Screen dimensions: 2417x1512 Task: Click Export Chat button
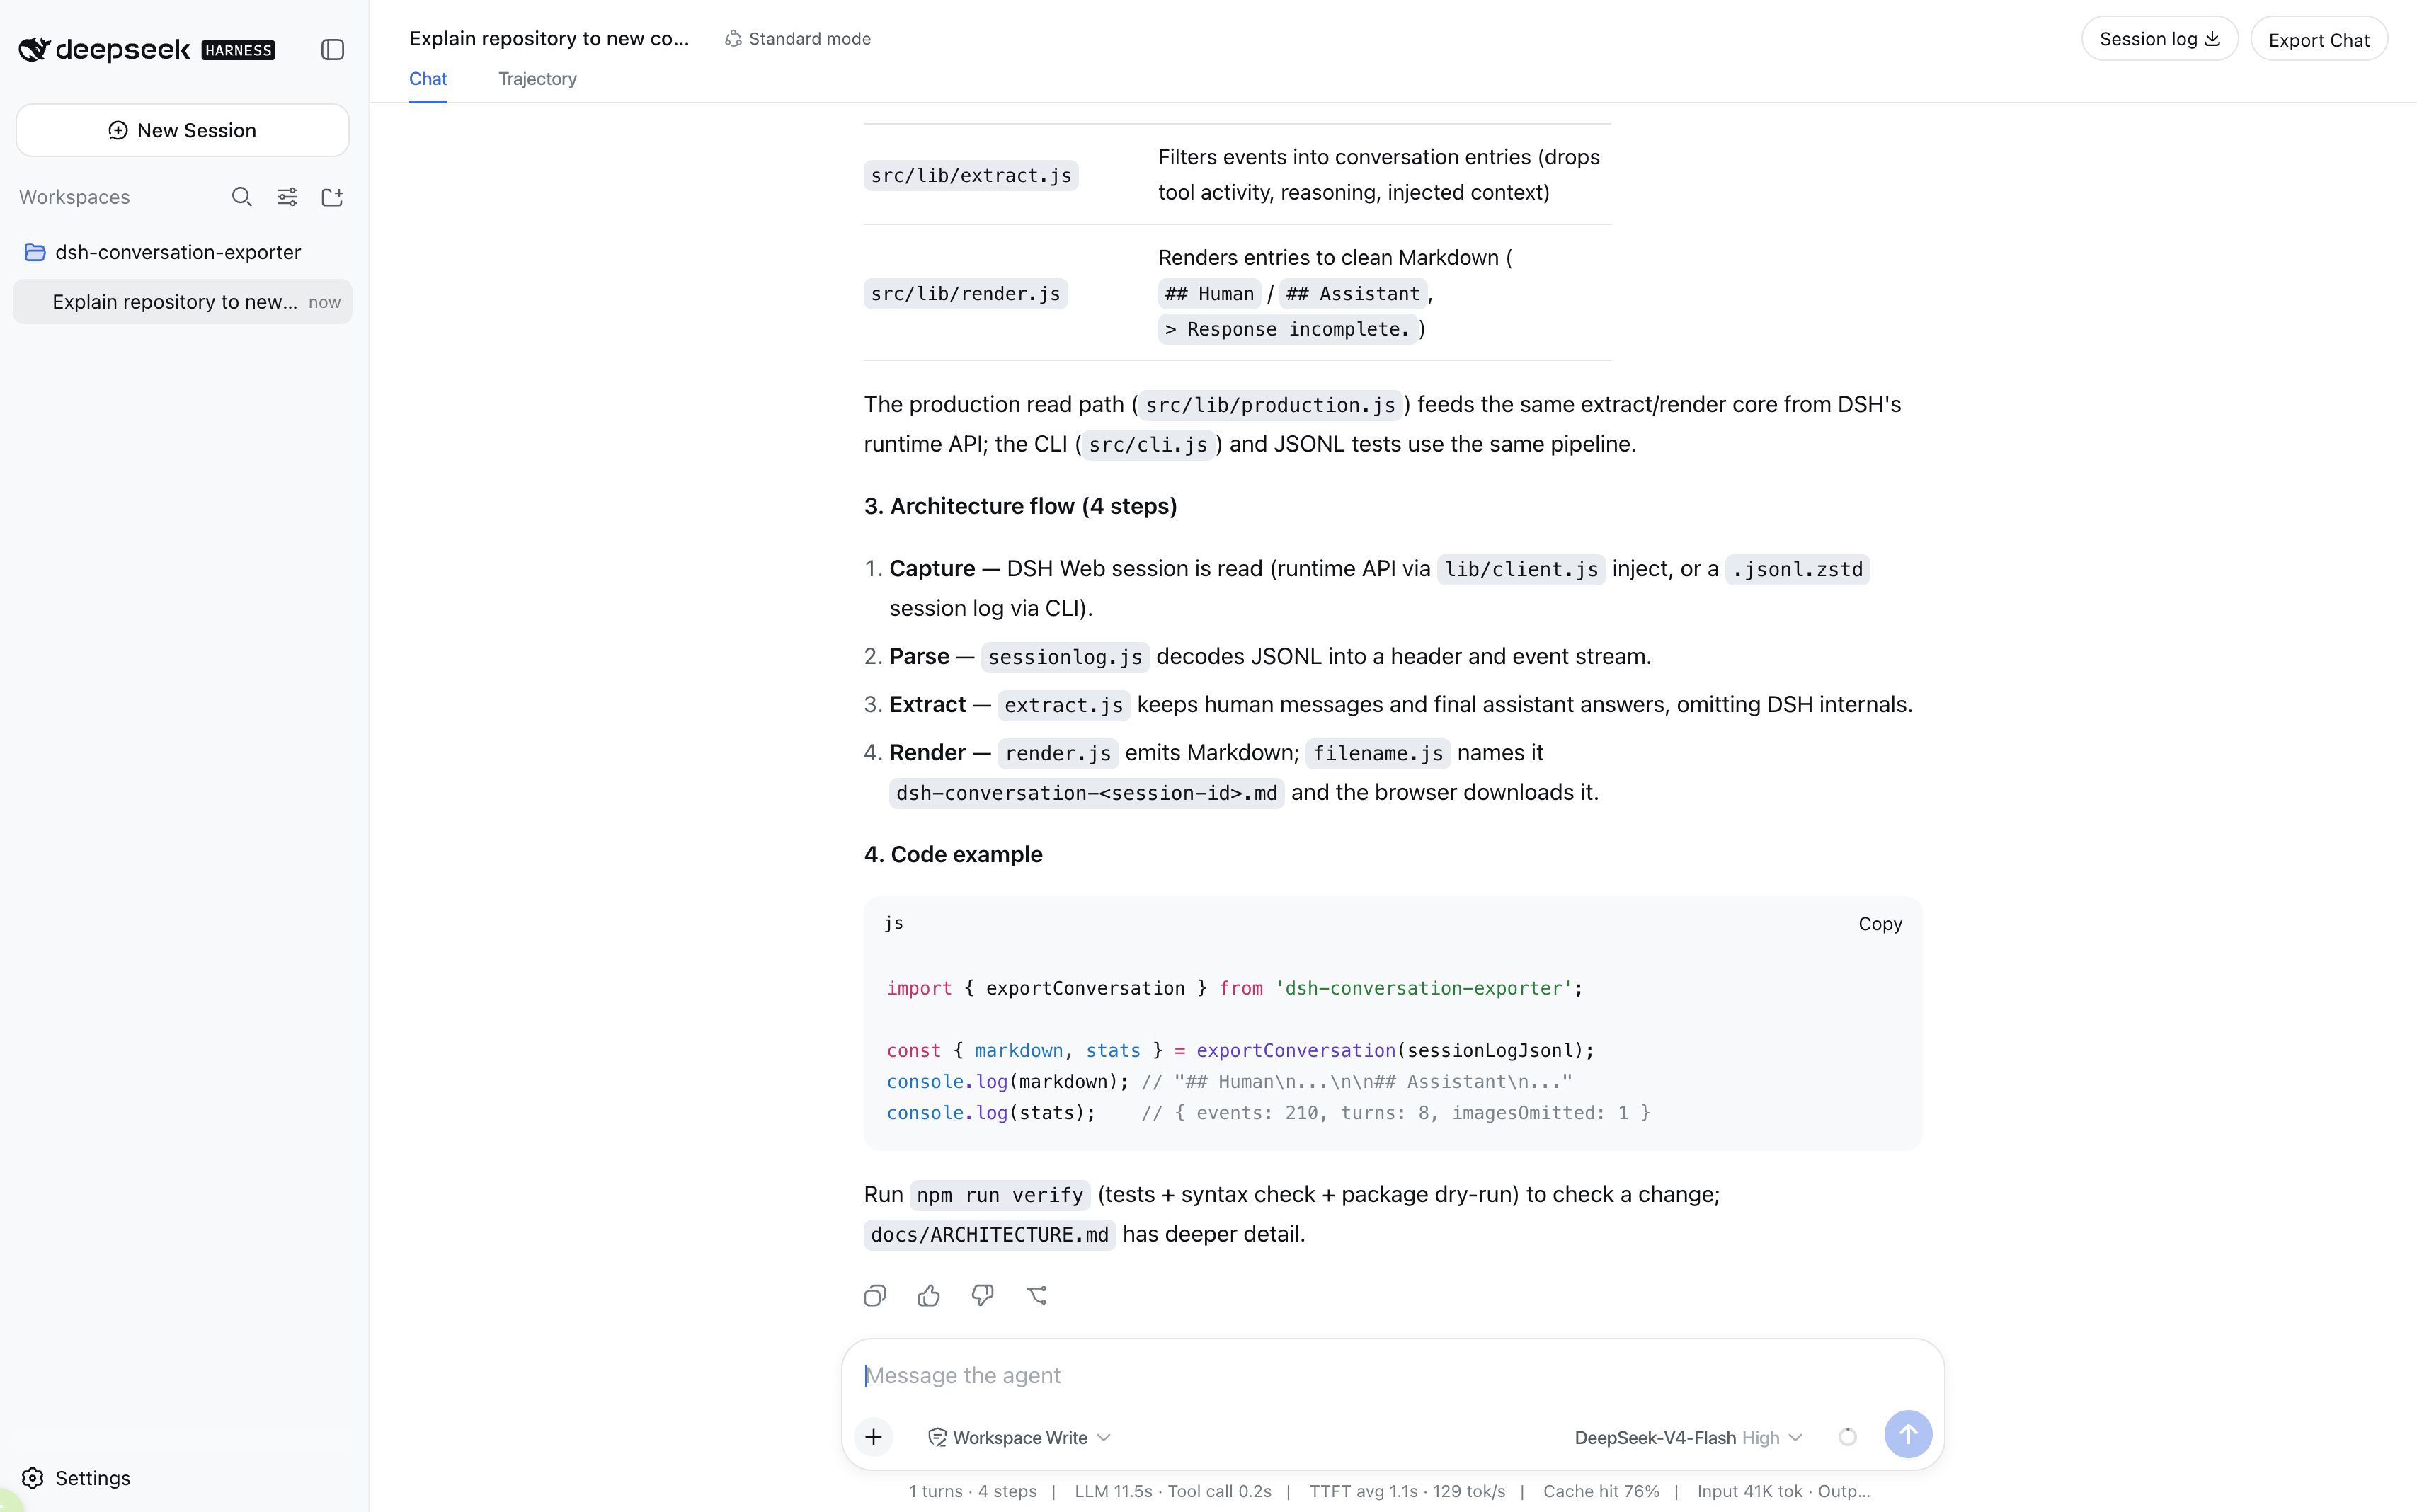click(2318, 39)
